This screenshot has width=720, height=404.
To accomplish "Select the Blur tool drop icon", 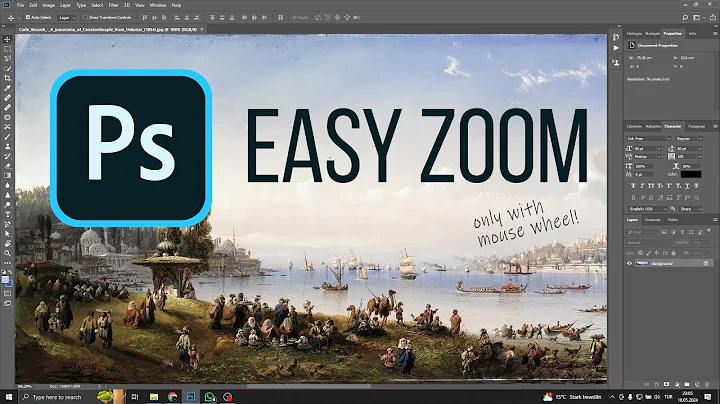I will point(7,185).
